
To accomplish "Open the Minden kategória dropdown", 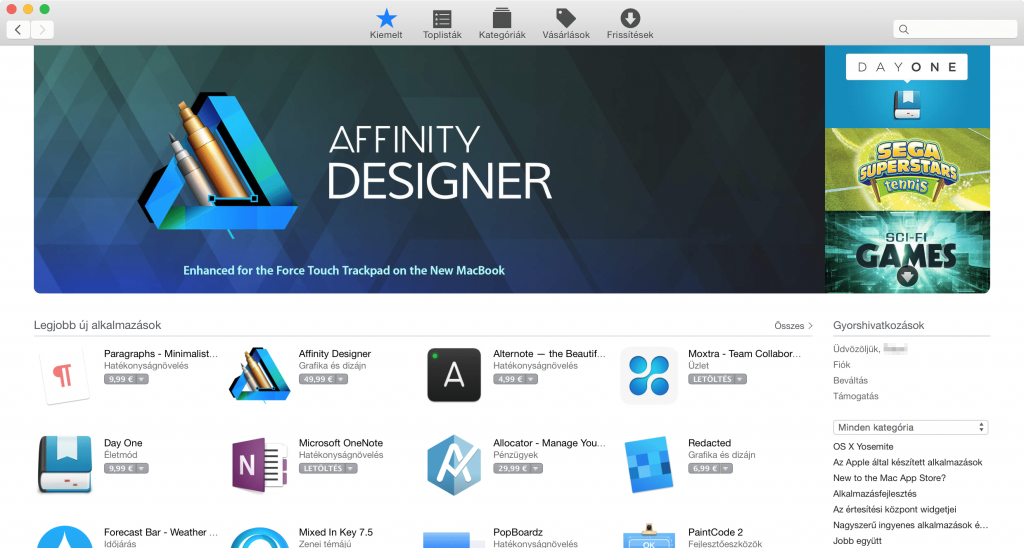I will 910,427.
